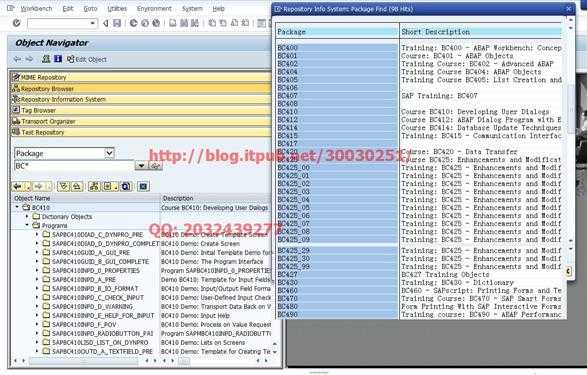Click the Save disk icon in toolbar
This screenshot has width=587, height=375.
(117, 23)
